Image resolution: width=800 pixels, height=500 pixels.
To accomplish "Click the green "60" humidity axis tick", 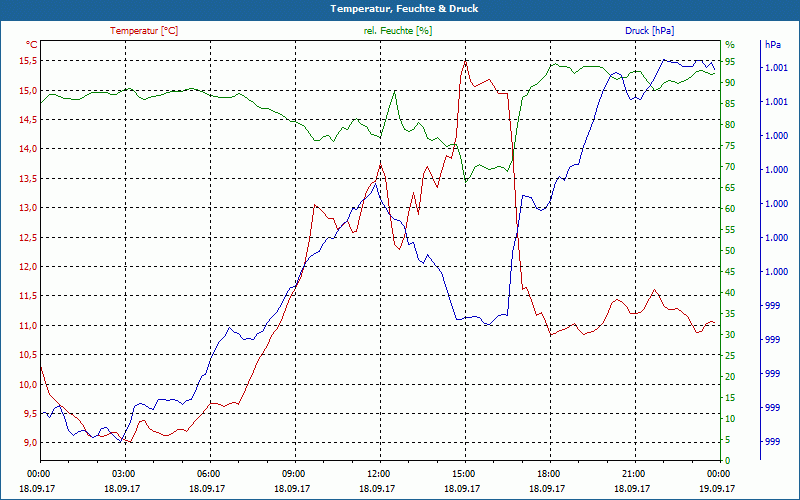I will 730,209.
